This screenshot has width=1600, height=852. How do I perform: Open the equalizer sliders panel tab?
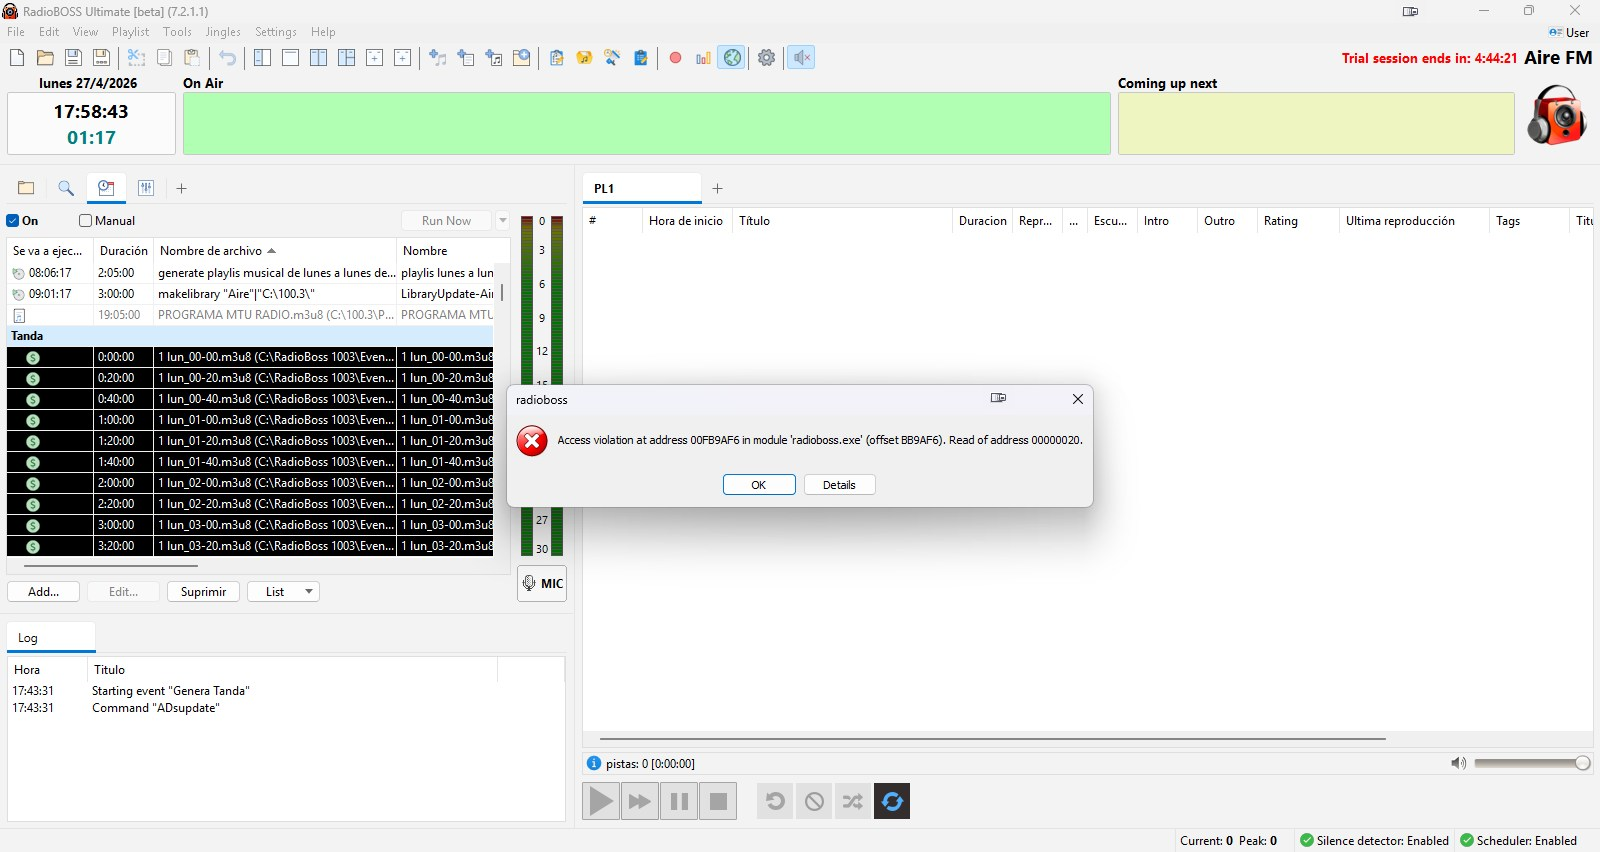(146, 188)
